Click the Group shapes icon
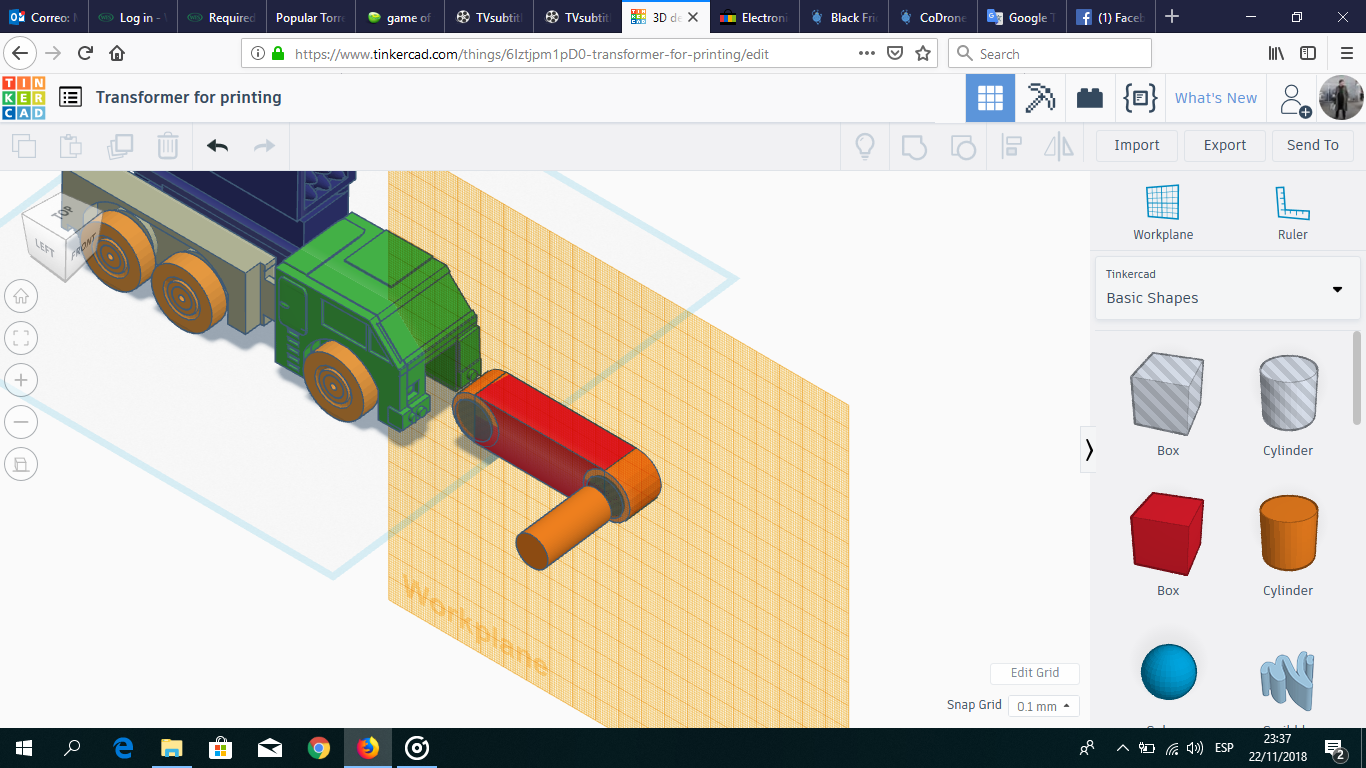The width and height of the screenshot is (1366, 768). [914, 146]
